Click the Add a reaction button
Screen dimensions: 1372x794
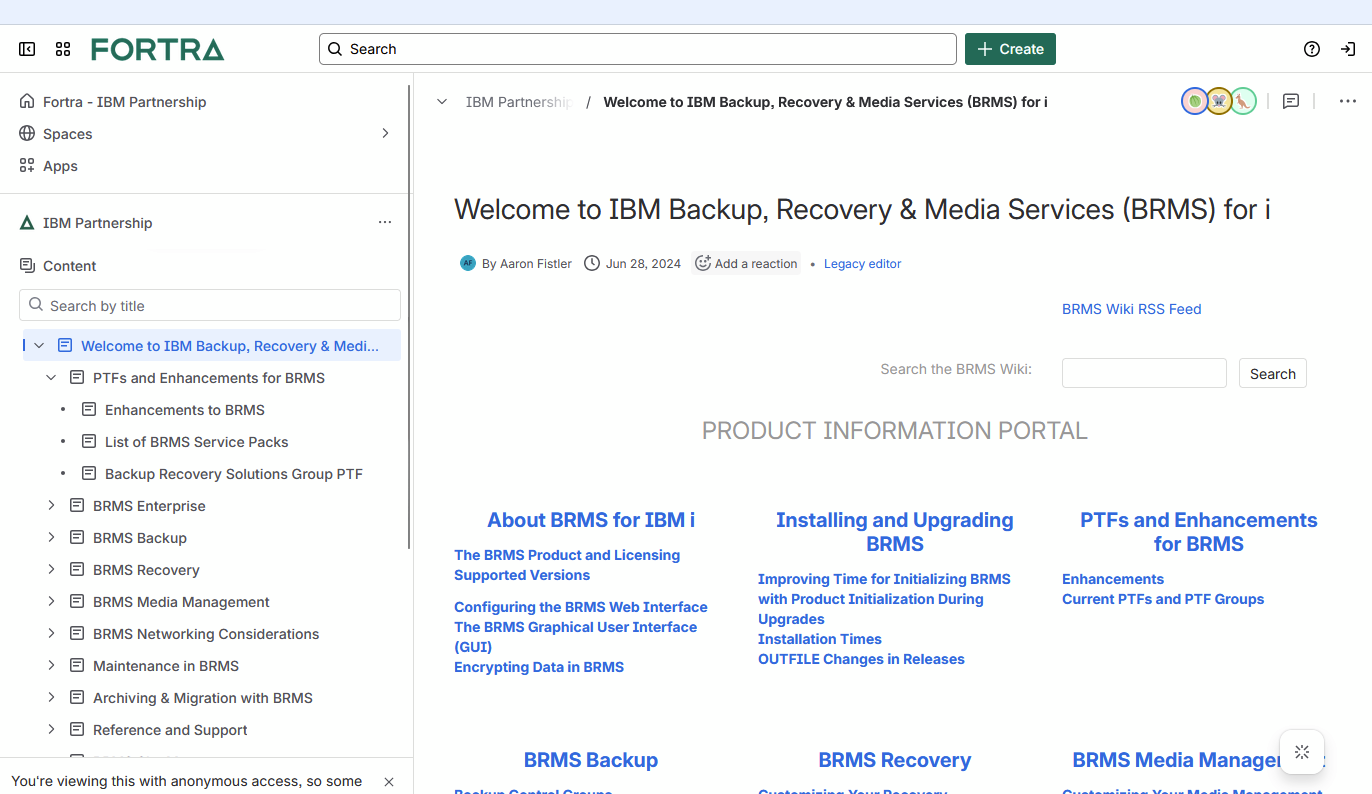(x=747, y=263)
